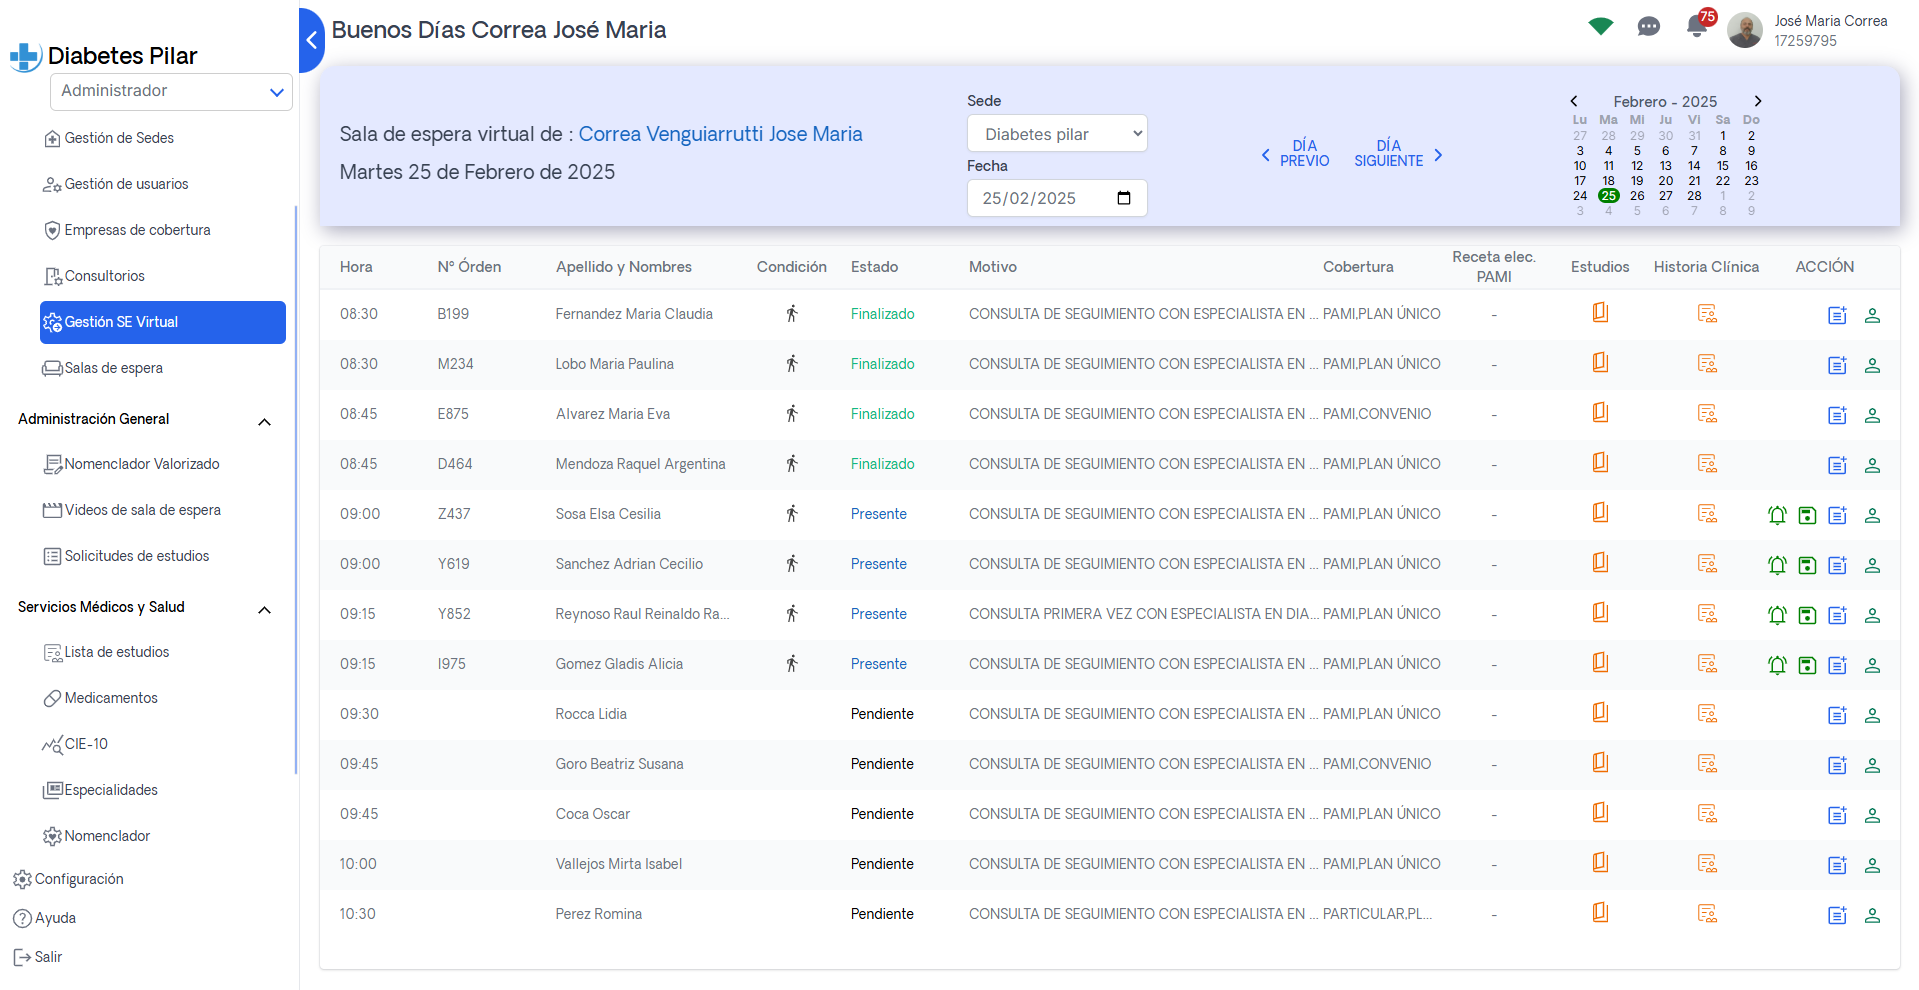Open the notes icon for Mendoza Raquel Argentina
Image resolution: width=1919 pixels, height=990 pixels.
coord(1837,465)
